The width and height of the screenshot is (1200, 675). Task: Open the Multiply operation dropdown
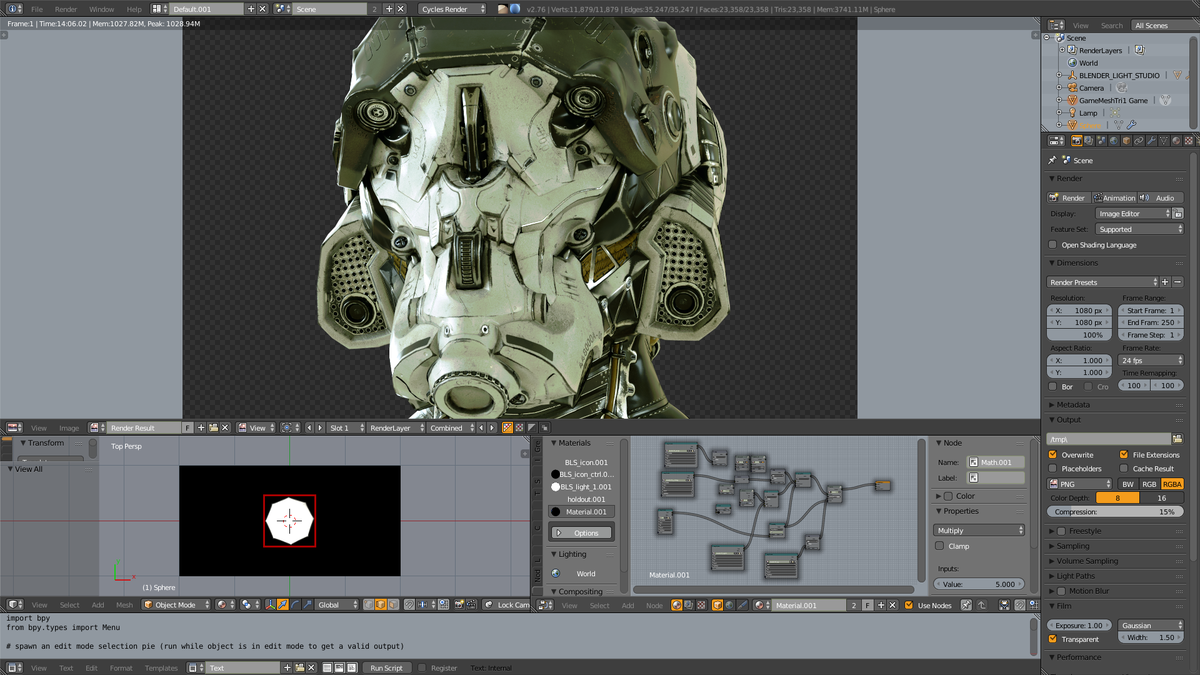(979, 530)
